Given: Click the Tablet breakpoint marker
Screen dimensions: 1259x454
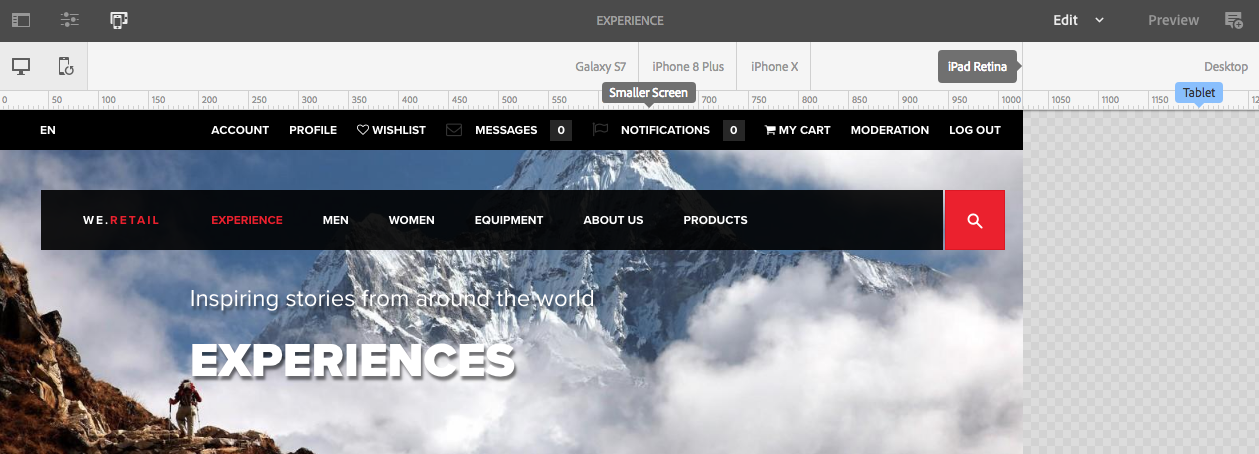Looking at the screenshot, I should pos(1199,93).
